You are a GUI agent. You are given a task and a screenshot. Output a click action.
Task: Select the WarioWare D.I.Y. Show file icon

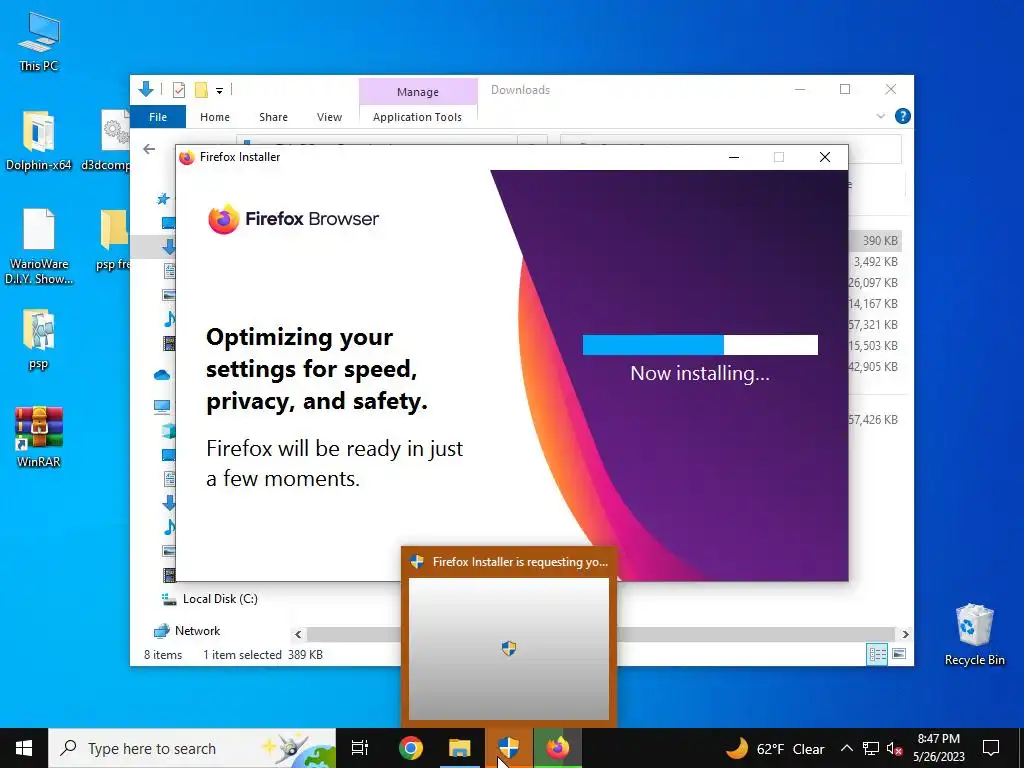[x=39, y=246]
